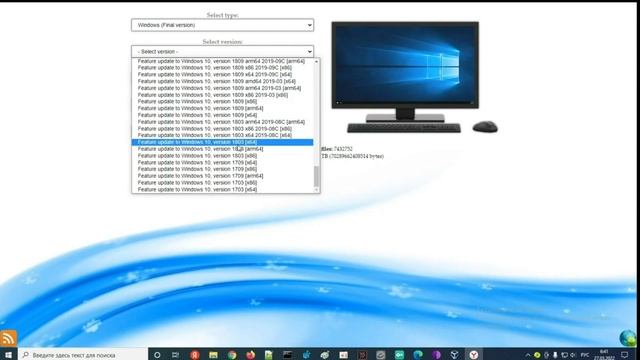
Task: Choose version 1809 x86 2019-09C [x86]
Action: tap(222, 68)
